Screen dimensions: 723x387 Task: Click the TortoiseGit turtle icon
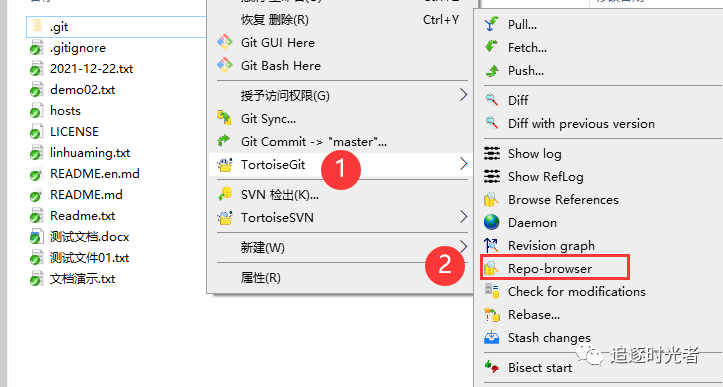coord(225,165)
